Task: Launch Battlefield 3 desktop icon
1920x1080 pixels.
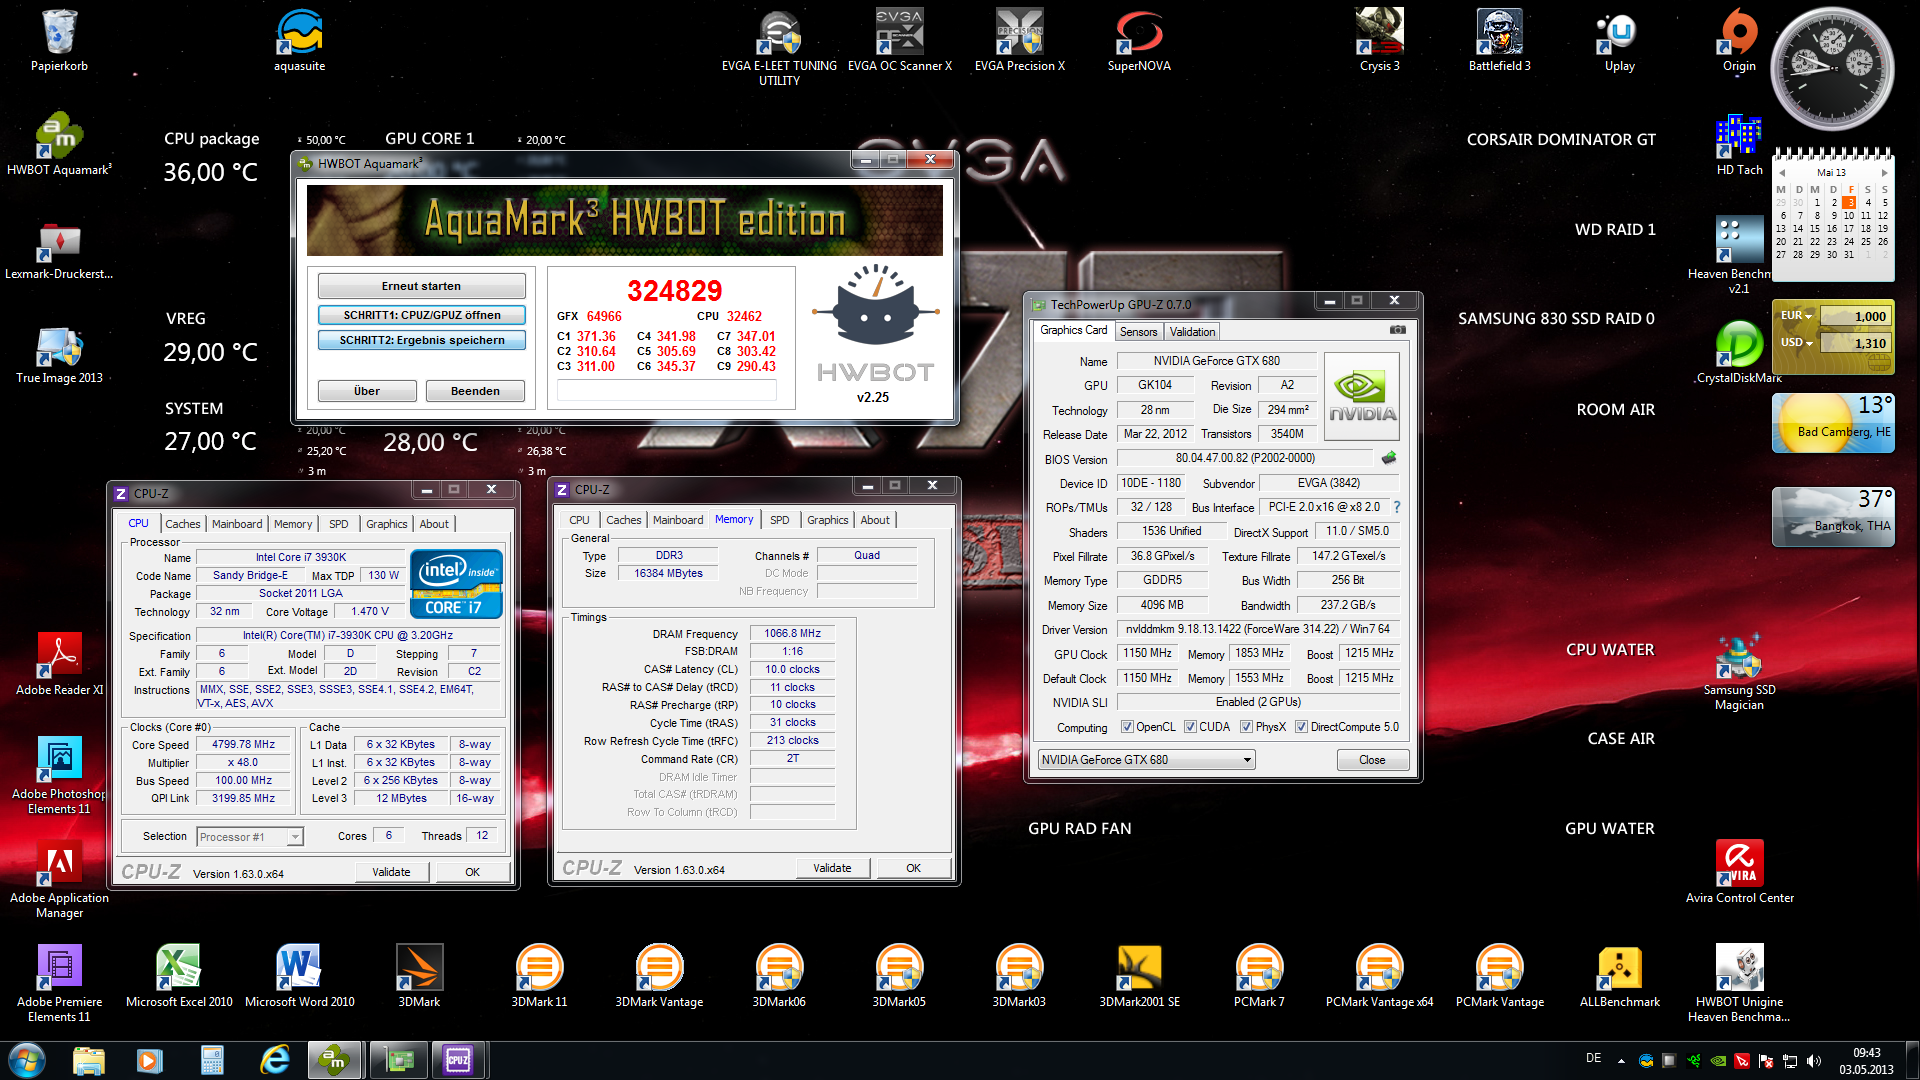Action: pyautogui.click(x=1499, y=41)
